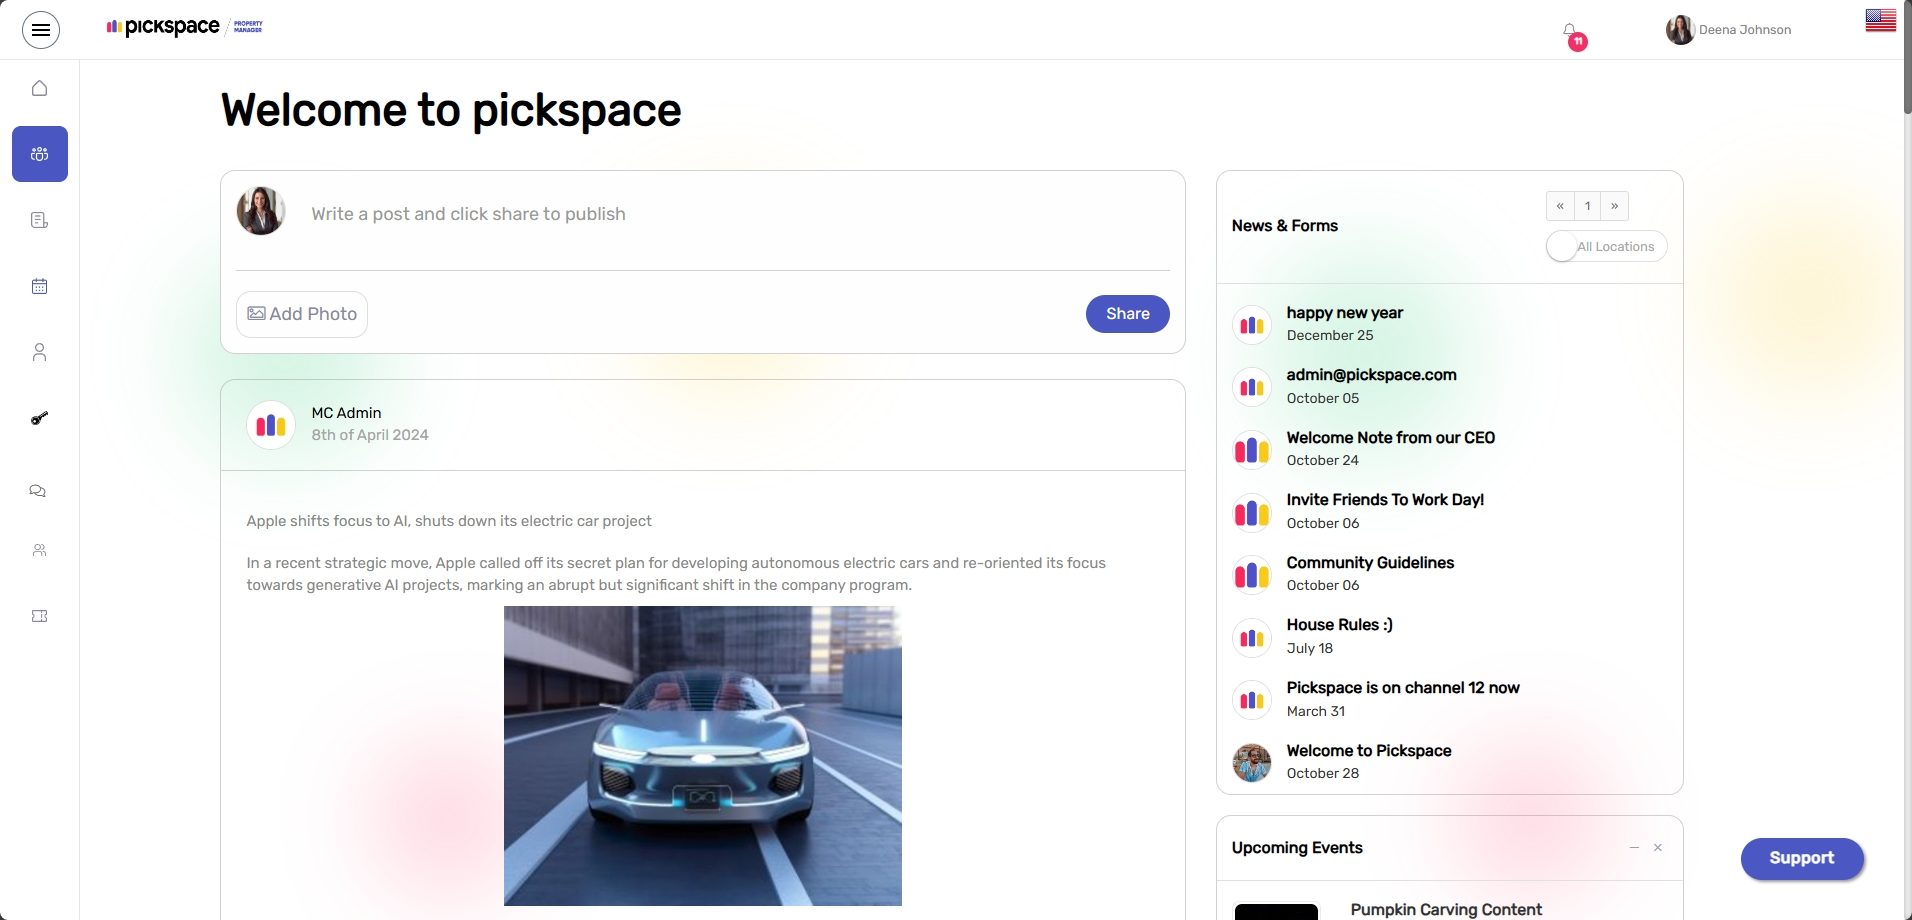This screenshot has width=1912, height=920.
Task: Toggle the All Locations switch
Action: (1562, 246)
